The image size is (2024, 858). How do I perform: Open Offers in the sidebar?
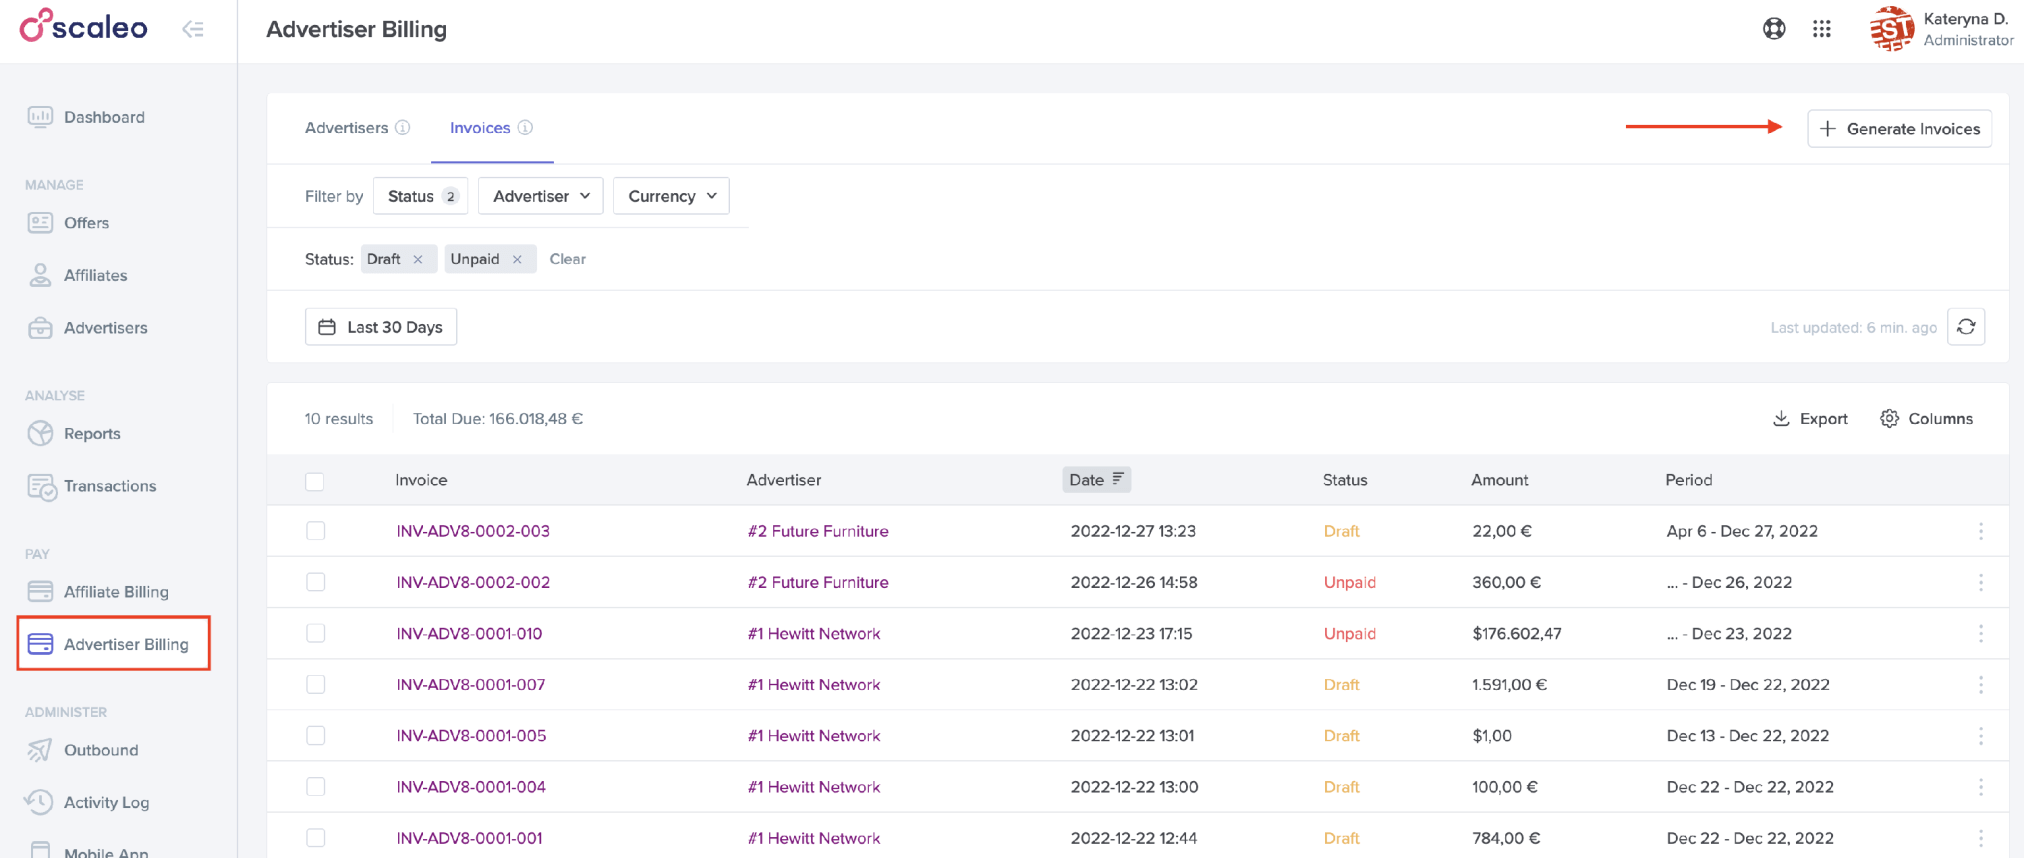pos(68,223)
